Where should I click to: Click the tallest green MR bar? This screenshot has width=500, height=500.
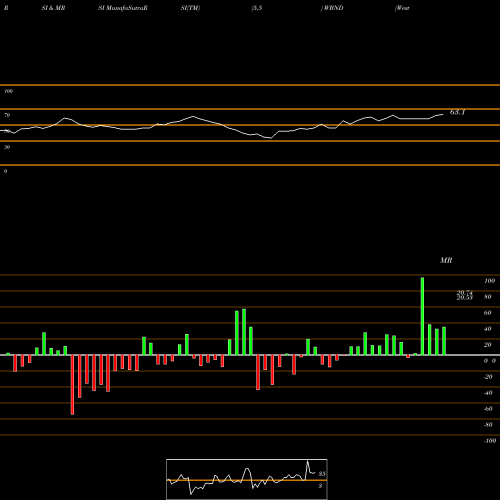tap(422, 316)
